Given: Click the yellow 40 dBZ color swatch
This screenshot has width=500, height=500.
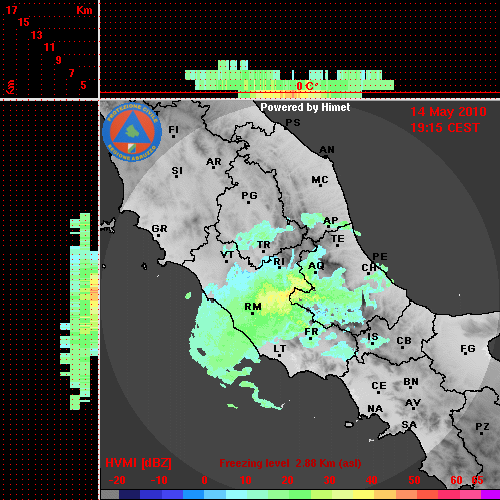Looking at the screenshot, I should 364,494.
